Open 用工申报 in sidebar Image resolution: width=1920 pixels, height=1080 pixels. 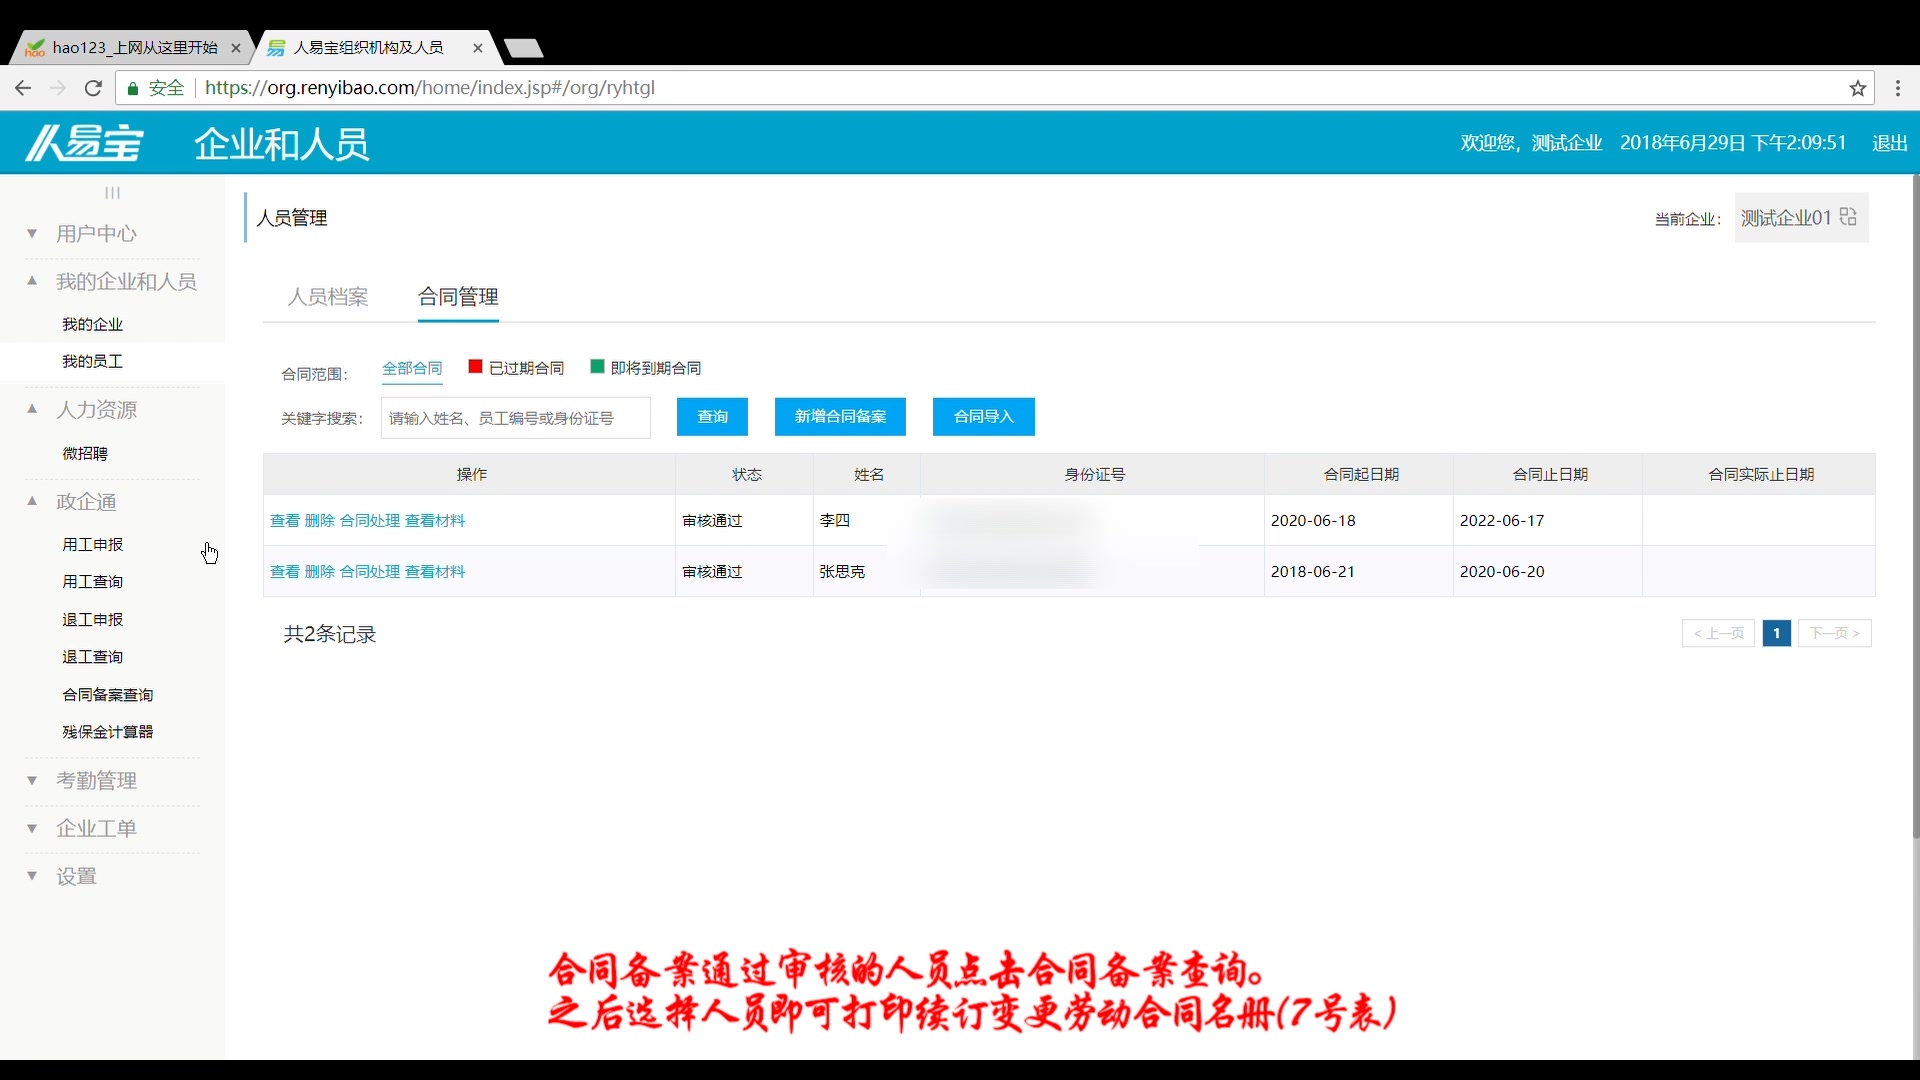[92, 544]
